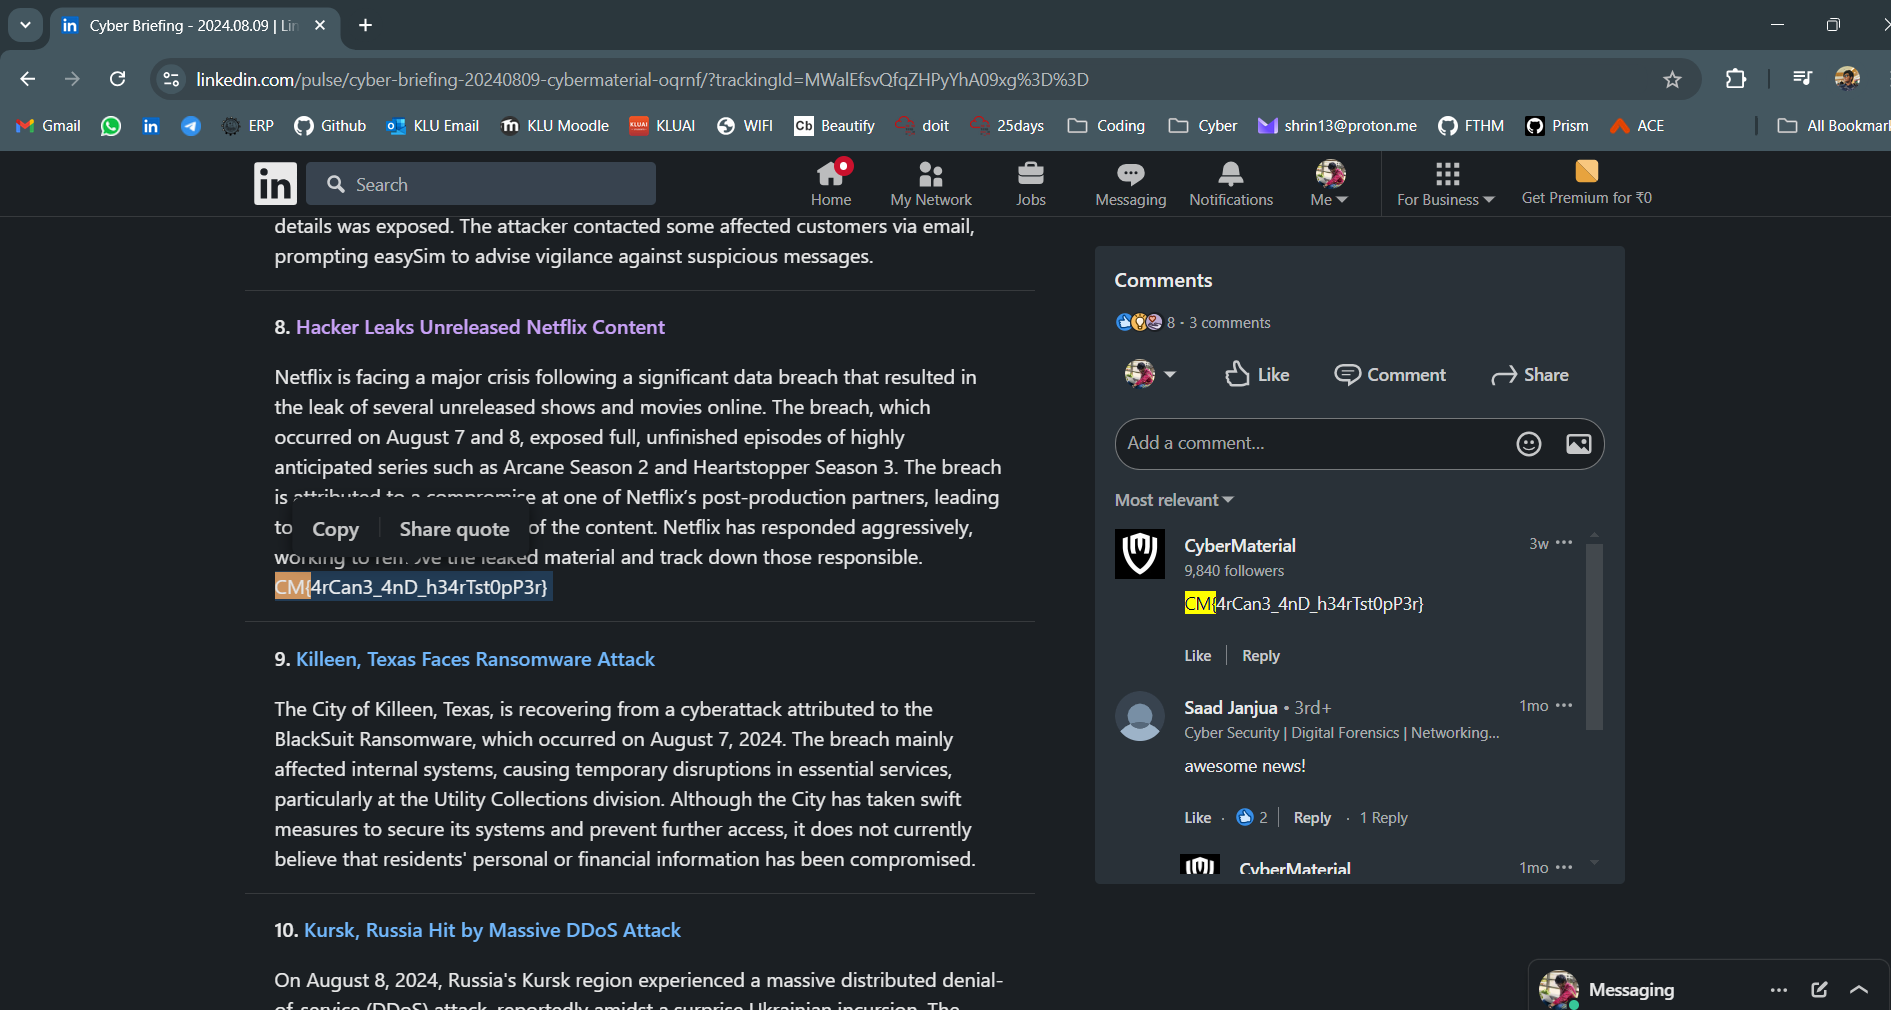Click the Add a comment field

point(1310,444)
